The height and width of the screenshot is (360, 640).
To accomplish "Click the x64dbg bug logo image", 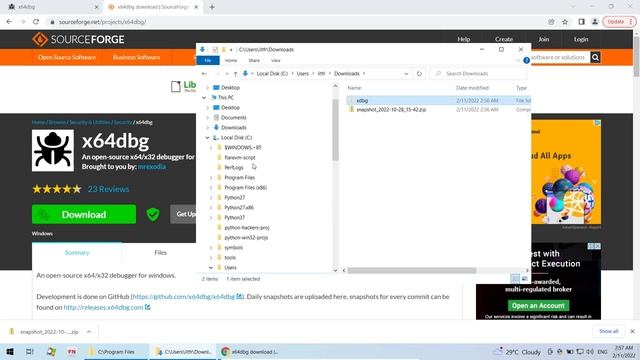I will coord(53,150).
